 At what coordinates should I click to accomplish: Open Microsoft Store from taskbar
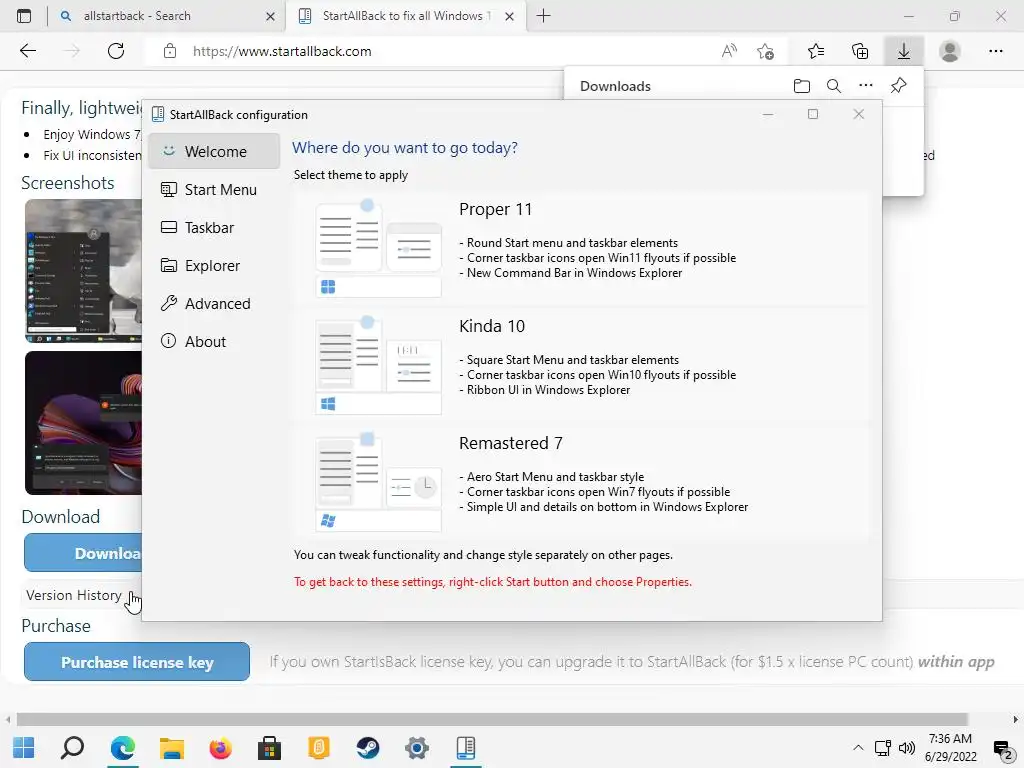pyautogui.click(x=269, y=747)
